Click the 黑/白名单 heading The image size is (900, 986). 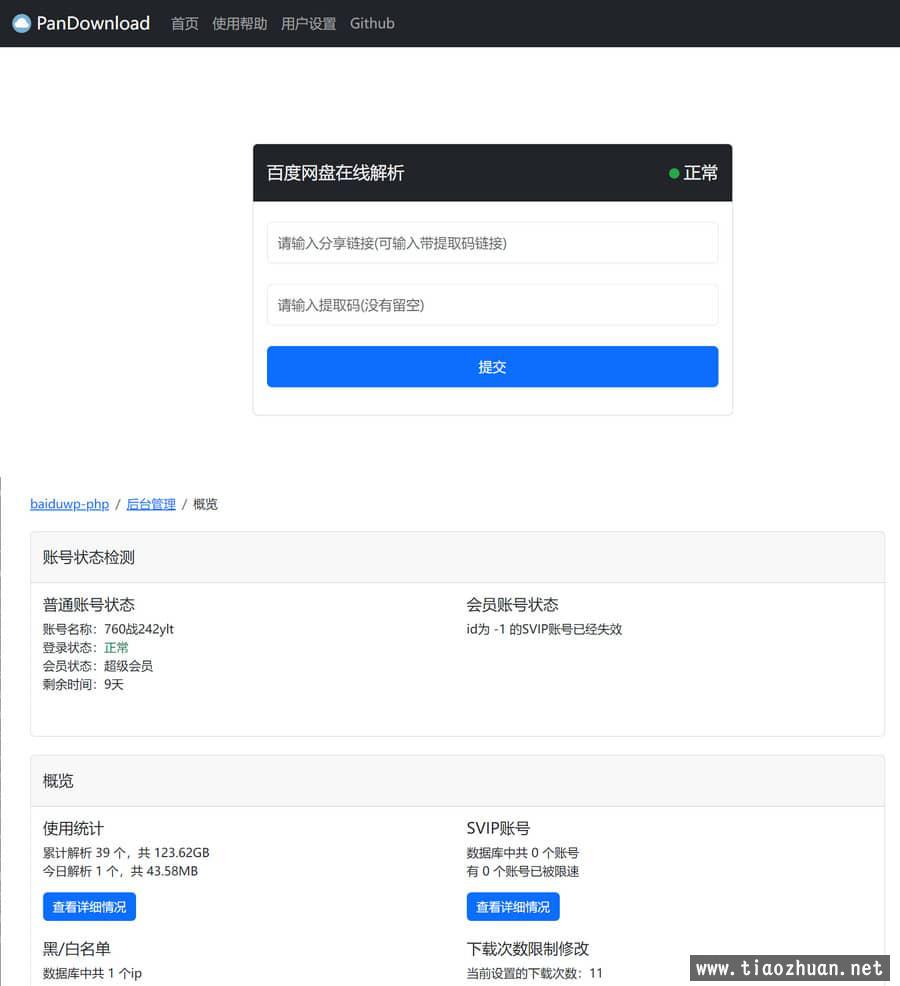[77, 949]
